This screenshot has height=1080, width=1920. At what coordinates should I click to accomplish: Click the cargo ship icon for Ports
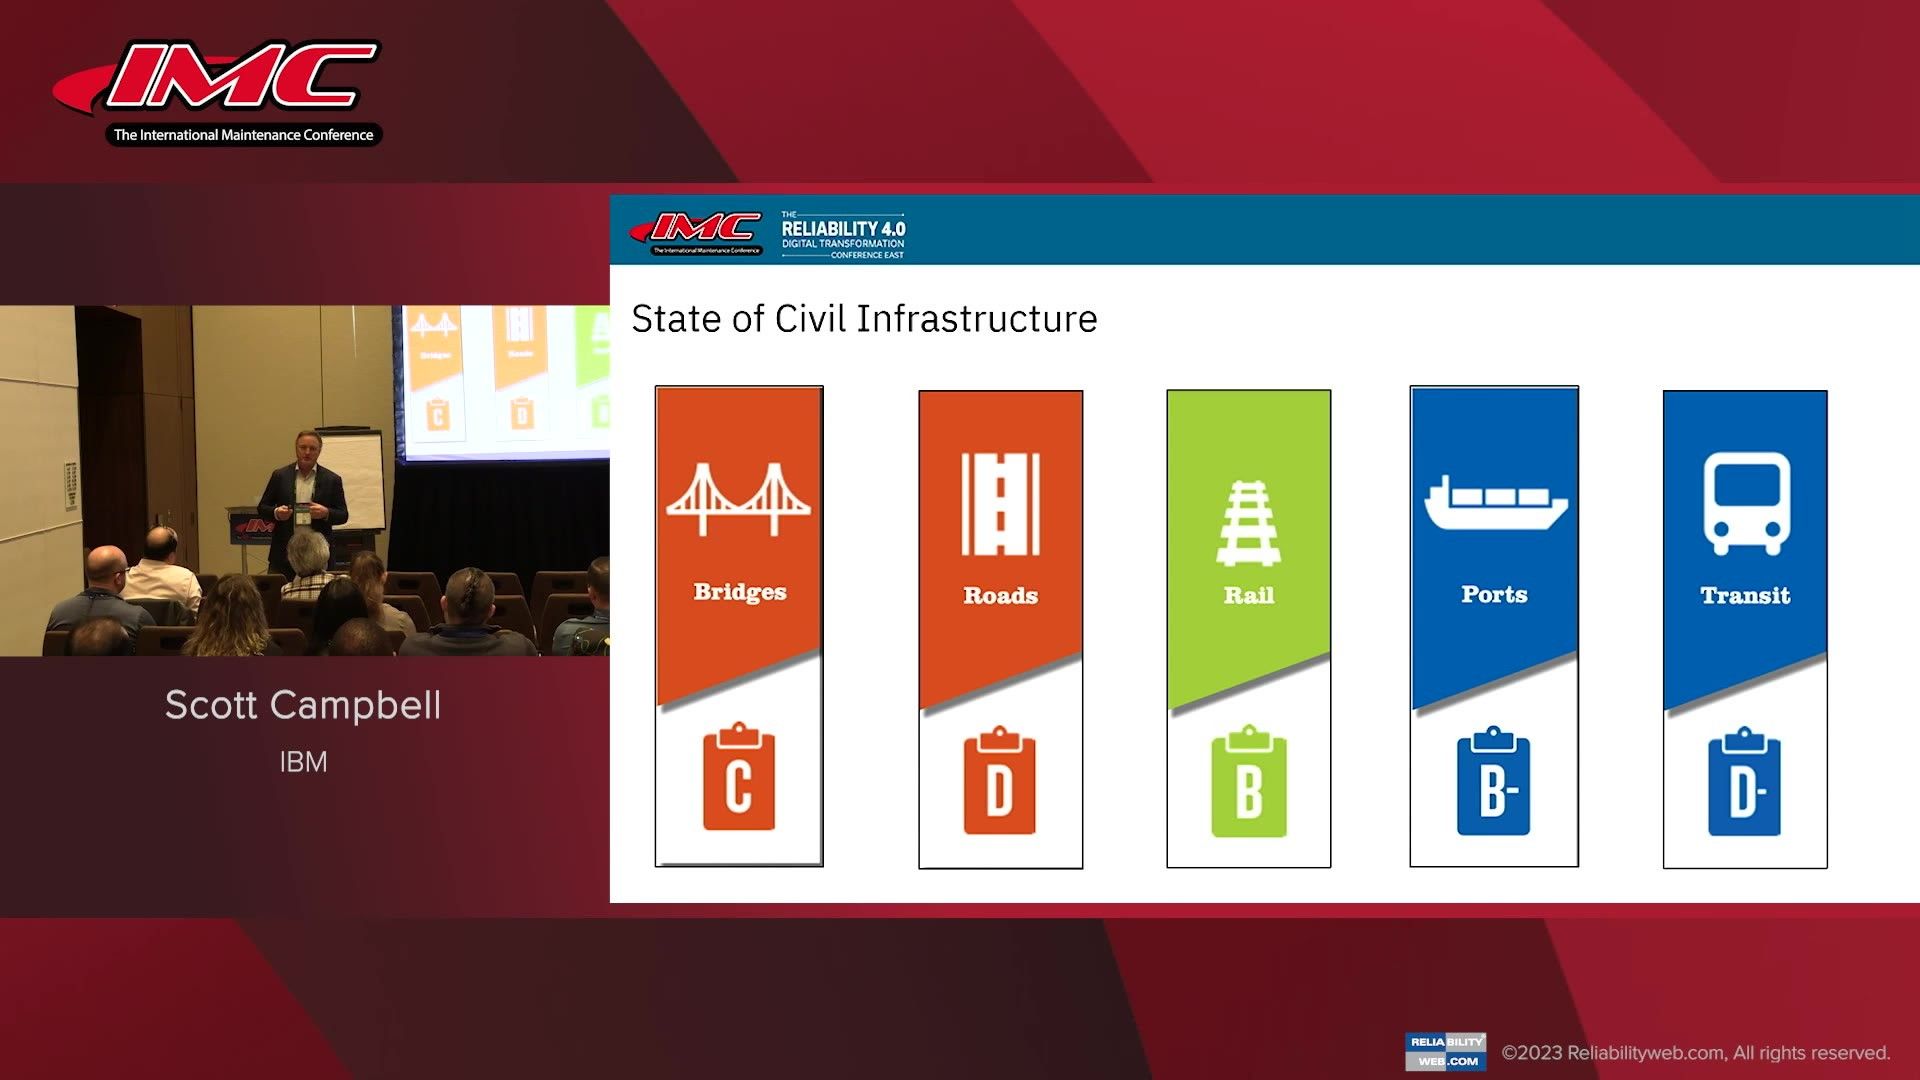click(1495, 502)
